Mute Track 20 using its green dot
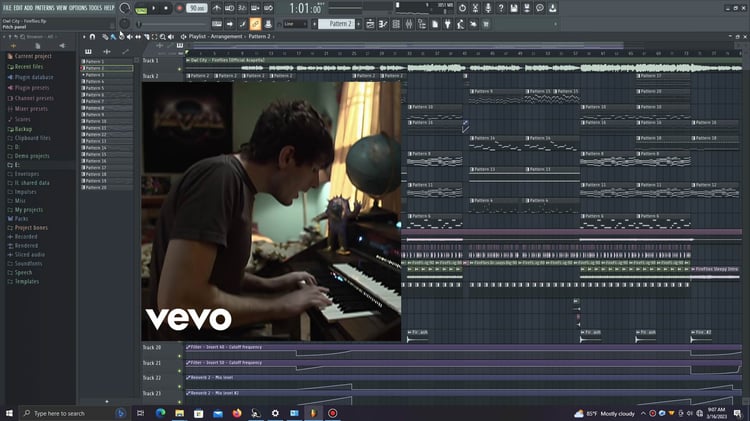The width and height of the screenshot is (750, 421). [x=180, y=356]
